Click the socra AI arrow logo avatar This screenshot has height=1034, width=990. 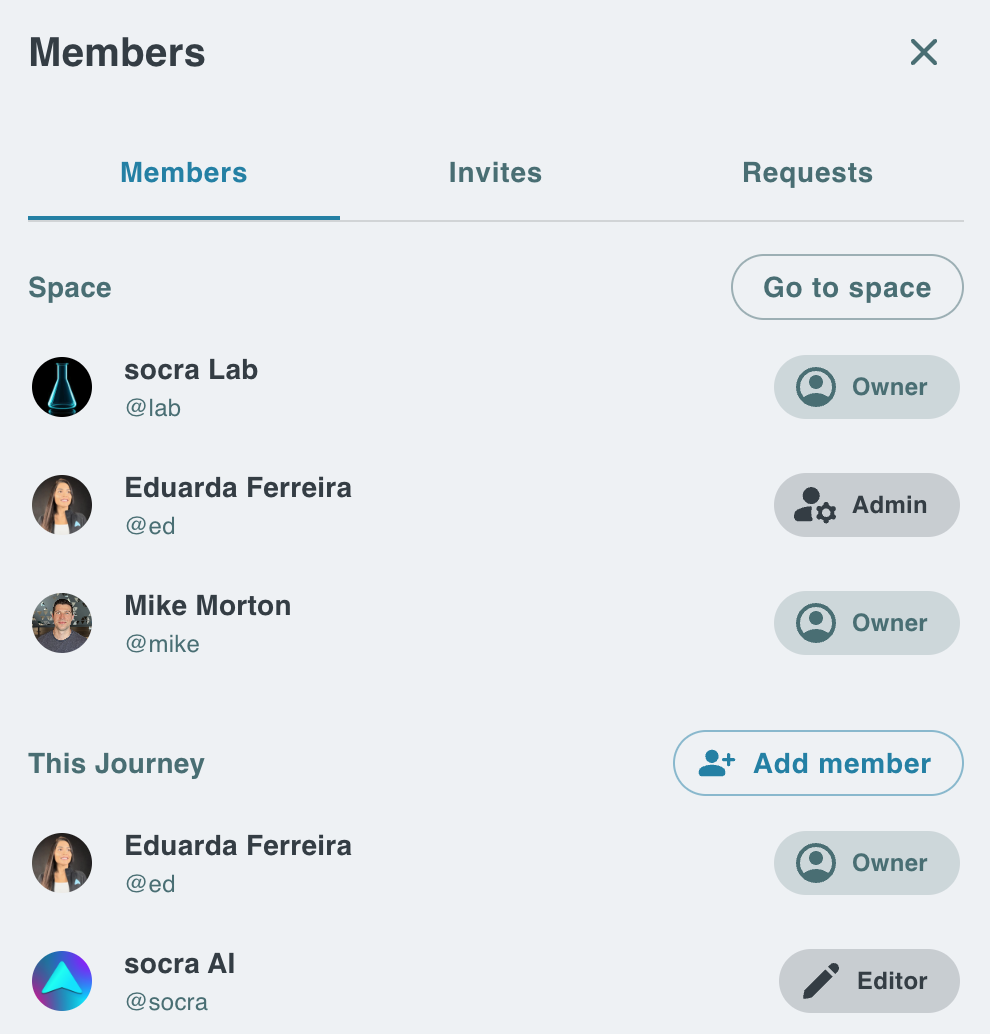click(62, 981)
